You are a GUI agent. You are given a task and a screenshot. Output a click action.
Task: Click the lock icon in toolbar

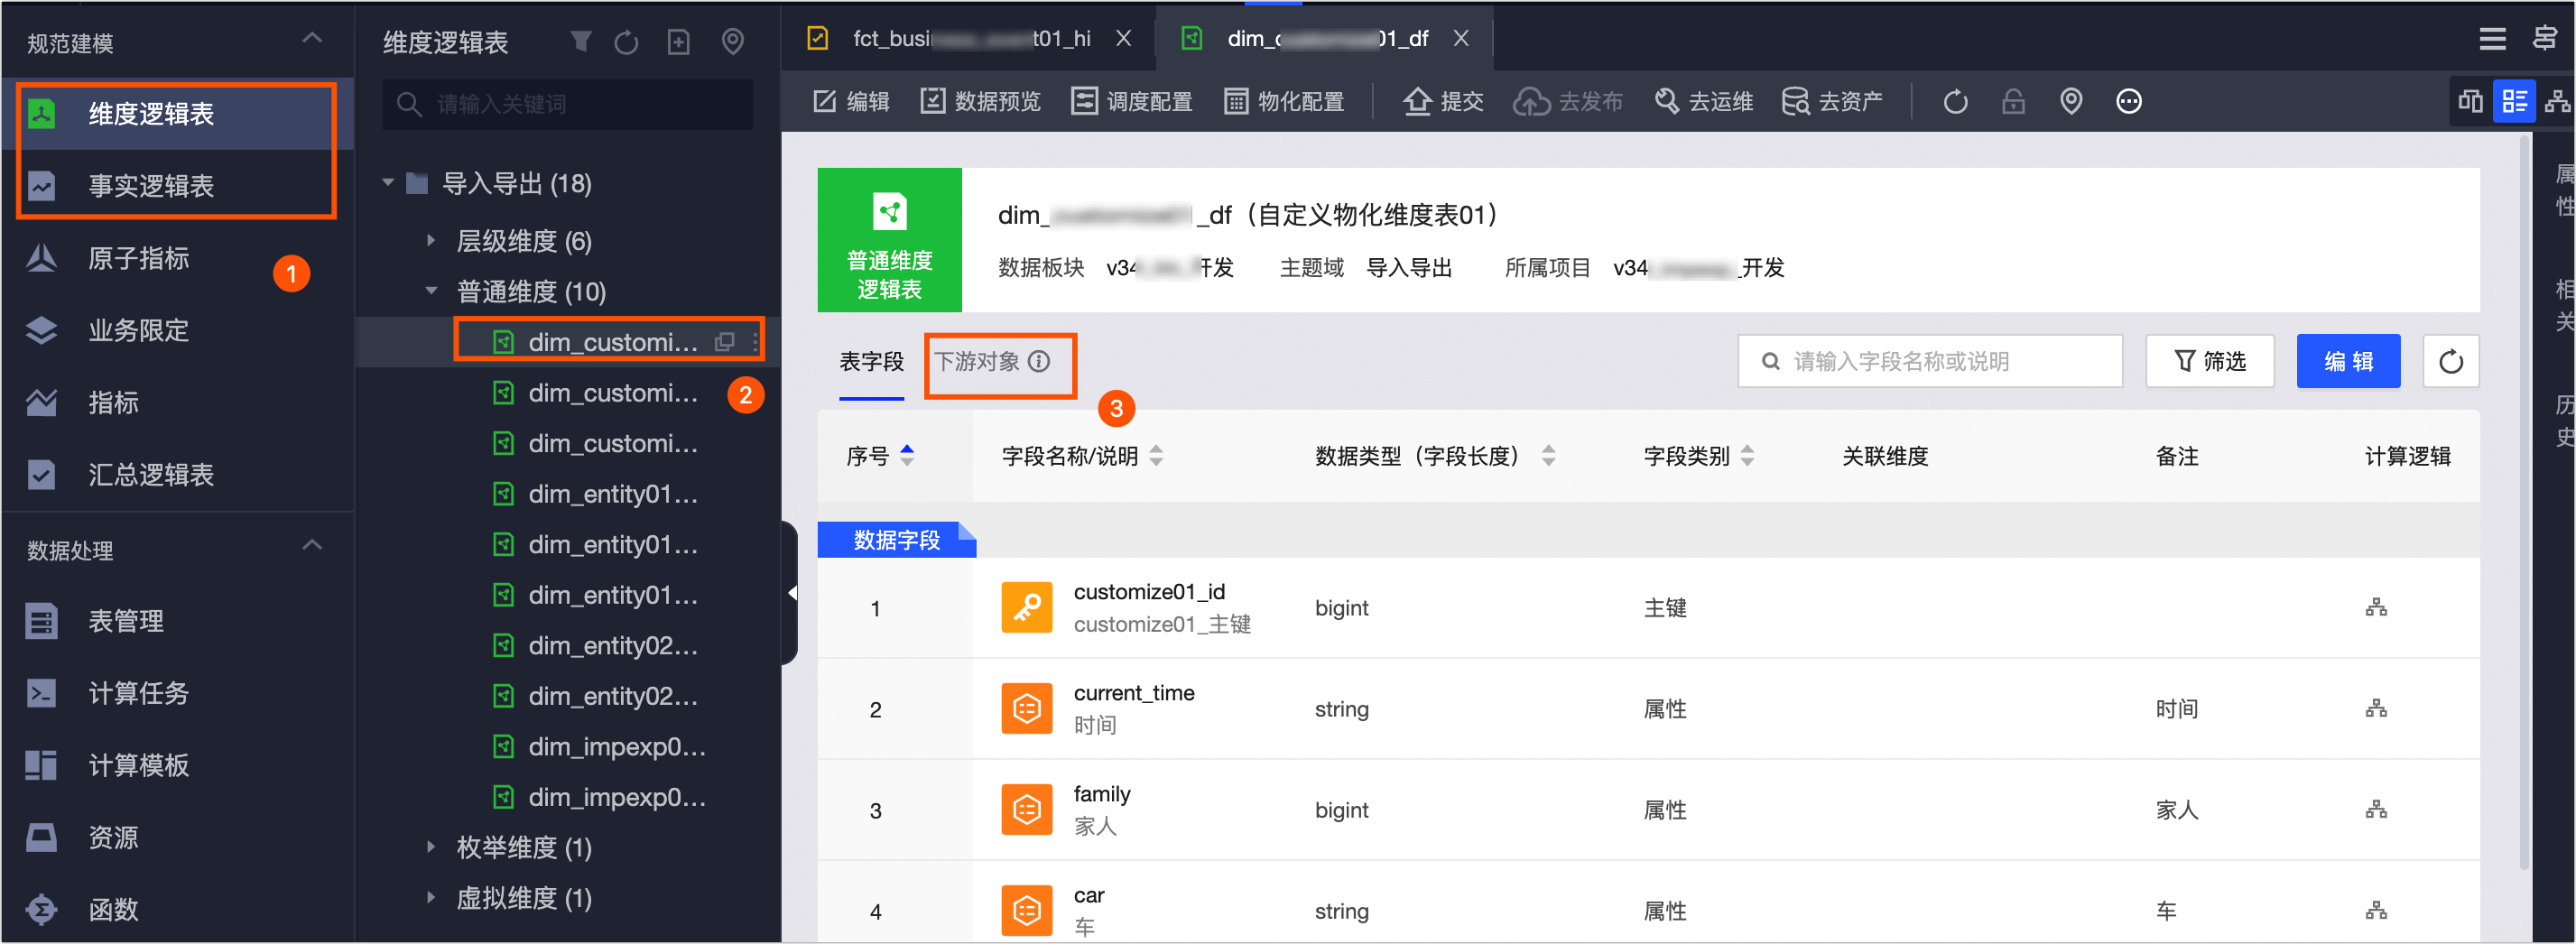(2014, 101)
